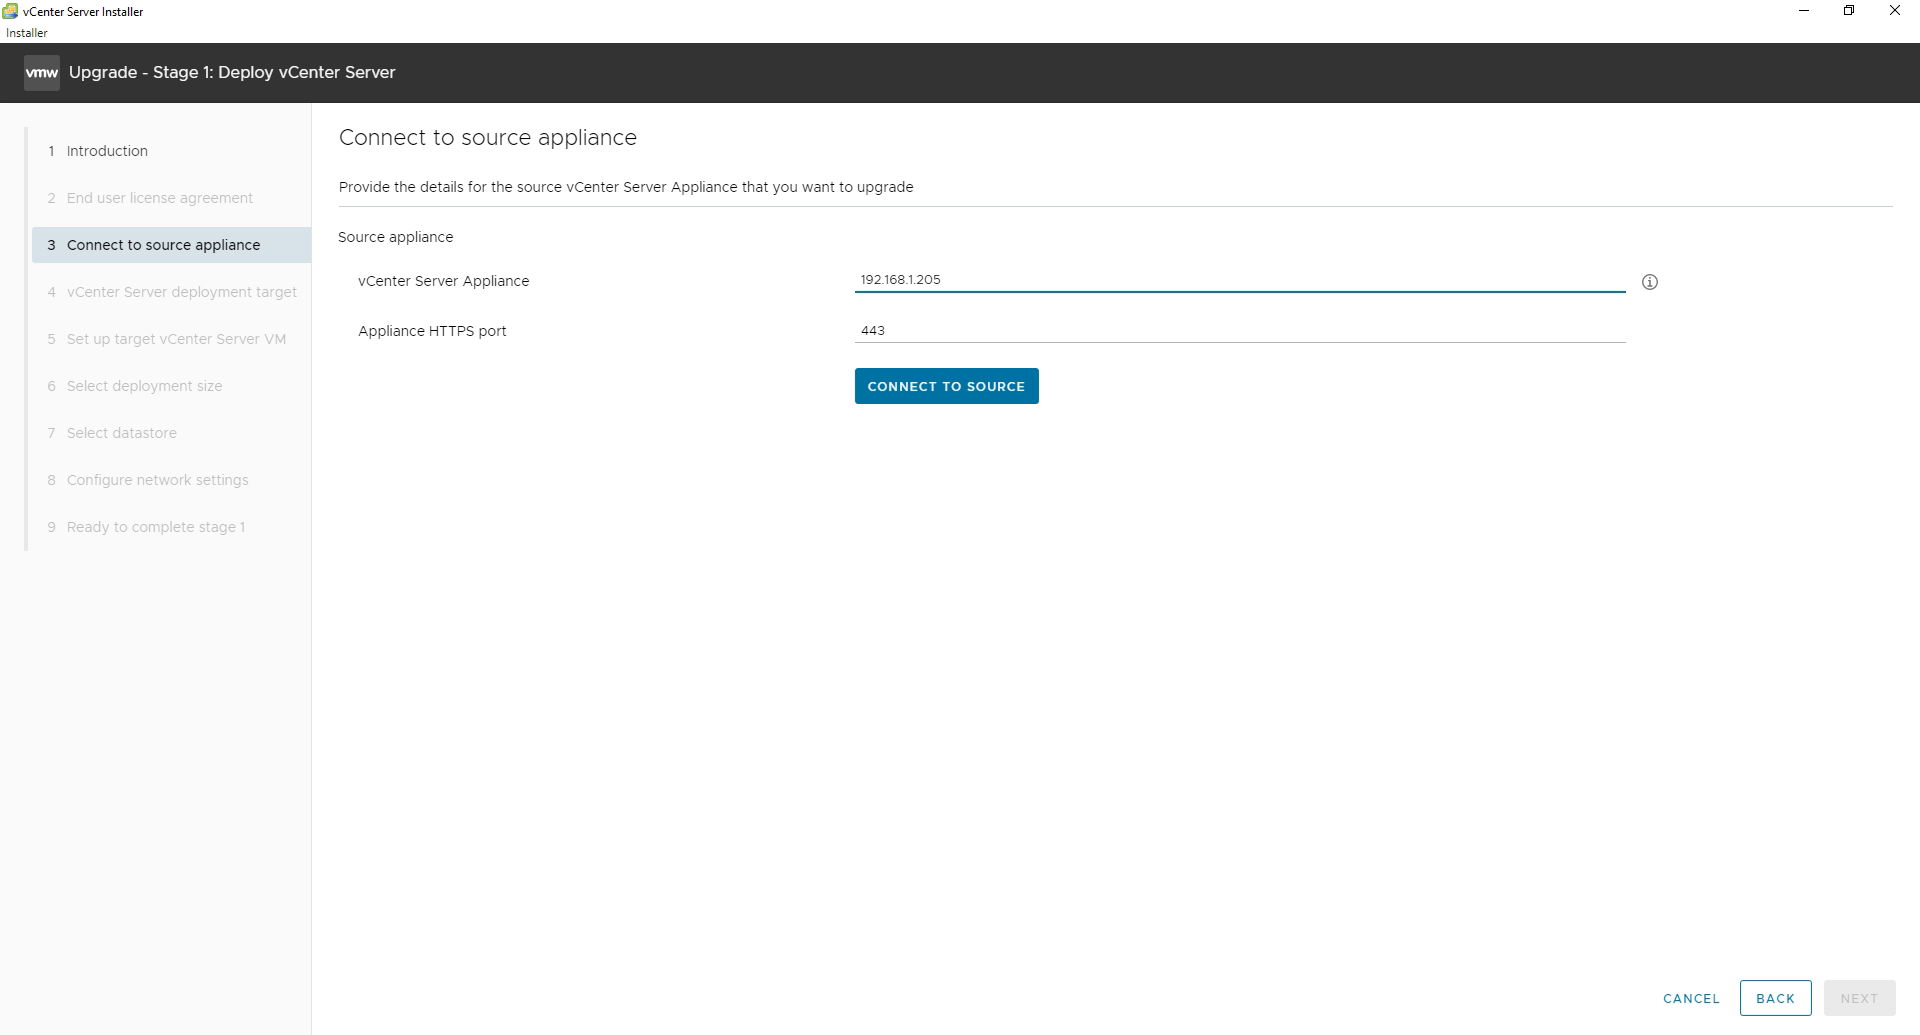Screen dimensions: 1920x1035
Task: Click the 'Appliance HTTPS port' field label
Action: pos(432,331)
